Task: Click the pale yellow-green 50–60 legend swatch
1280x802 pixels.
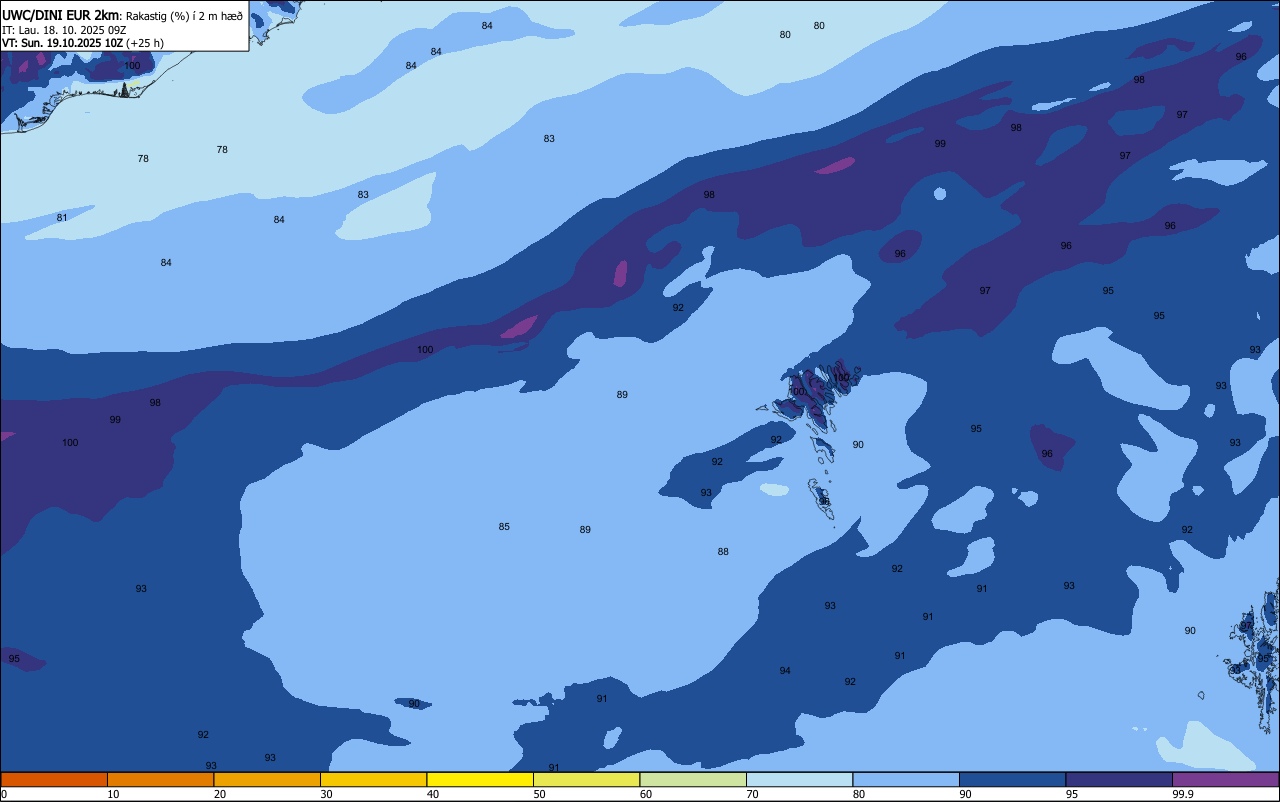Action: 586,779
